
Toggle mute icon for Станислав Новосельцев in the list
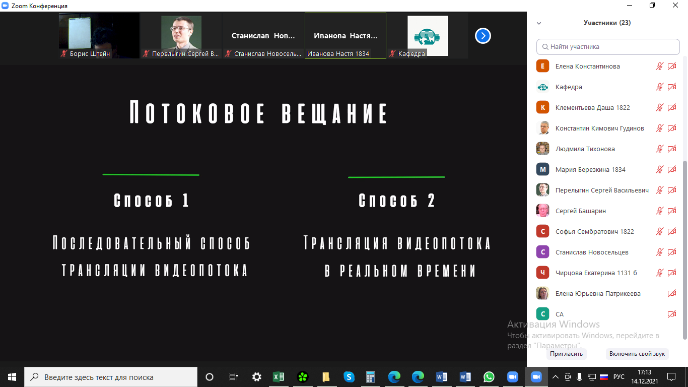(x=659, y=252)
